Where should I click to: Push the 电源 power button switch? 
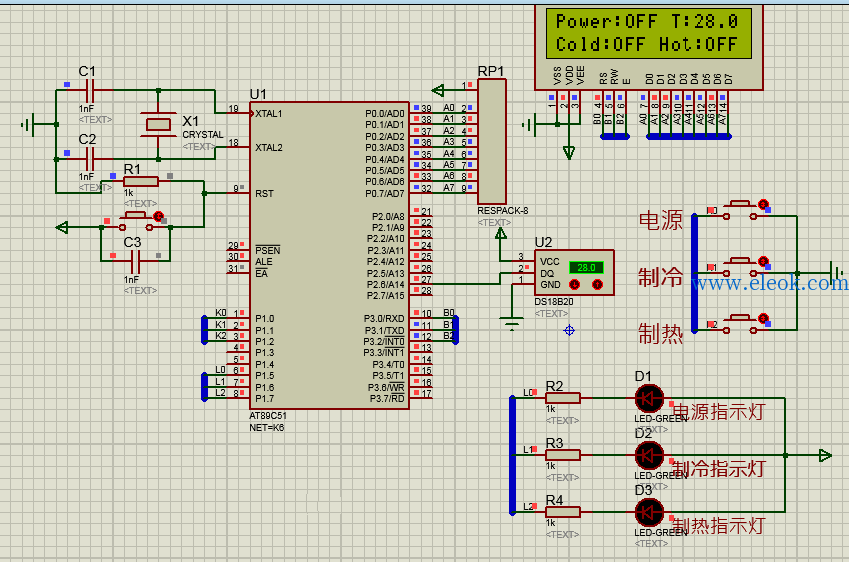[x=740, y=211]
